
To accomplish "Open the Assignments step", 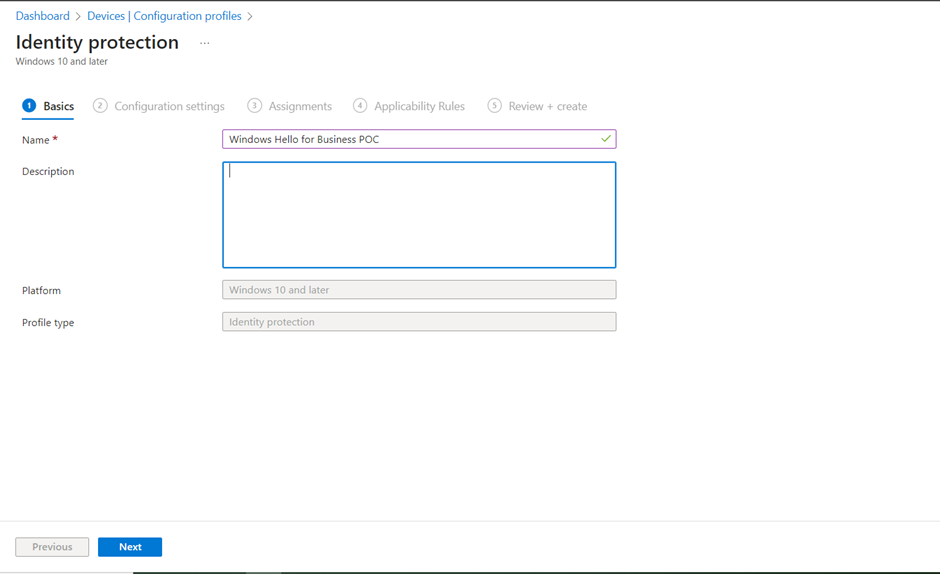I will click(290, 106).
